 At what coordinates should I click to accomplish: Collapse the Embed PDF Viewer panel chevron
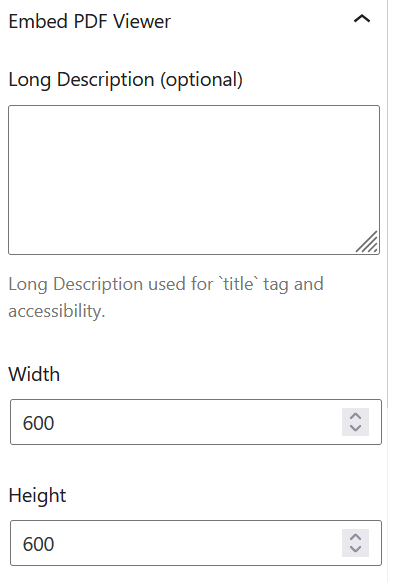[362, 19]
